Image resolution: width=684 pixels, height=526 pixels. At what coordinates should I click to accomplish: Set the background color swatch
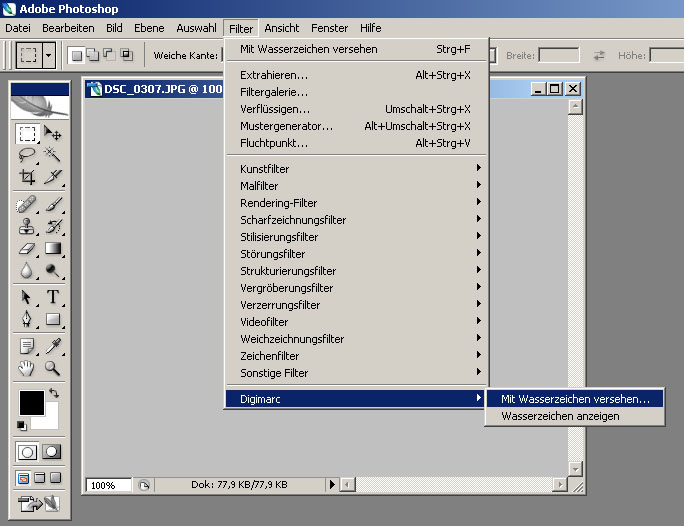[50, 420]
